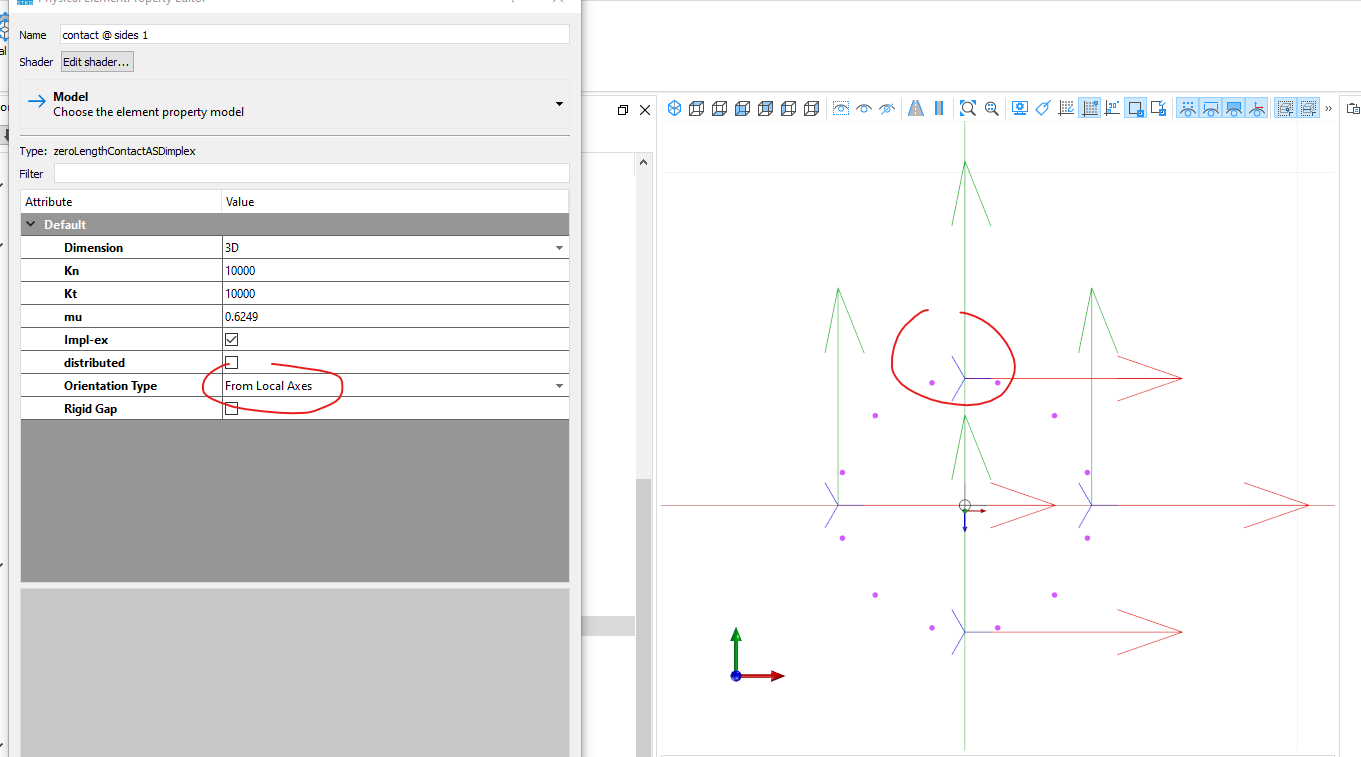1361x757 pixels.
Task: Click the tag label icon
Action: pyautogui.click(x=1043, y=108)
